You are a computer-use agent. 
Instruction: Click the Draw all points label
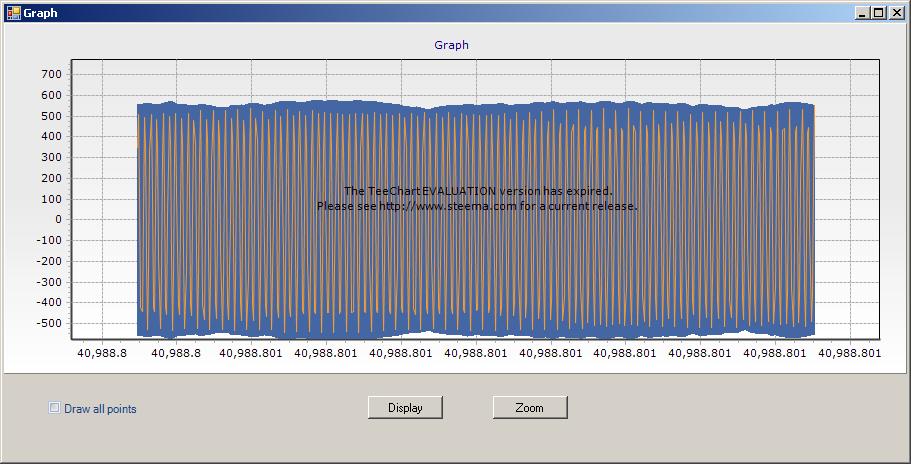click(100, 409)
